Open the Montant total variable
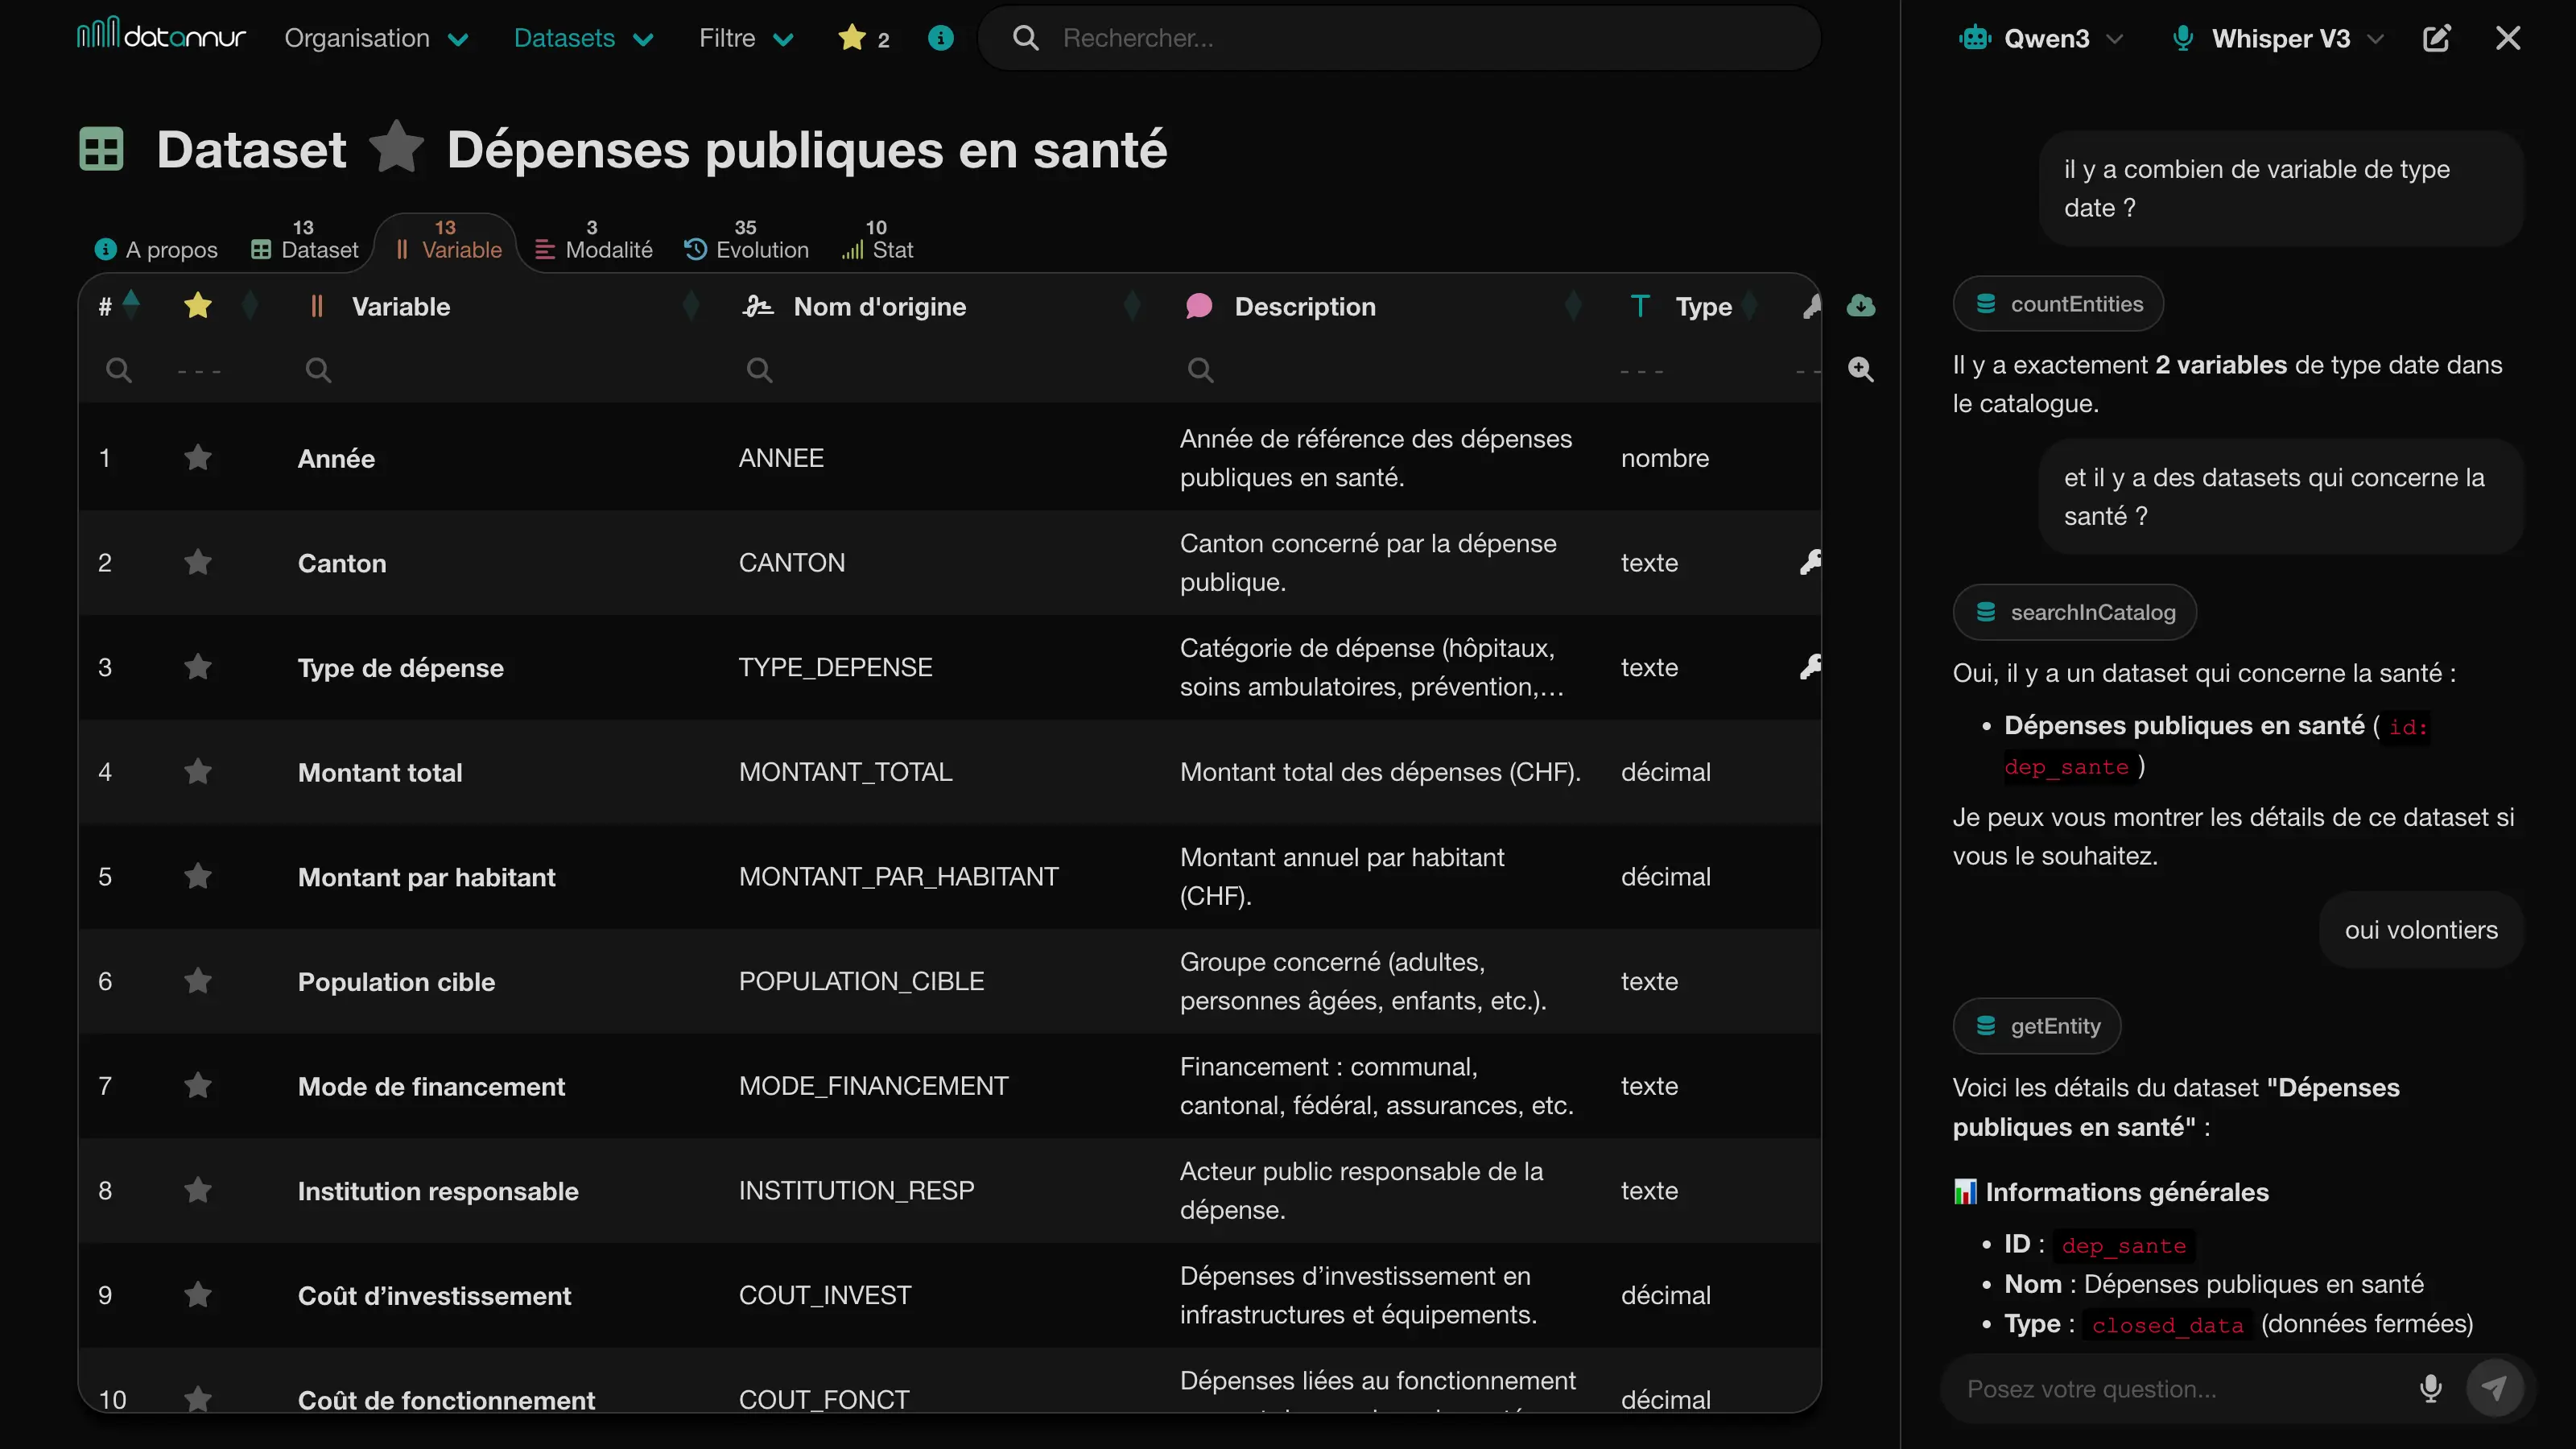 tap(380, 772)
